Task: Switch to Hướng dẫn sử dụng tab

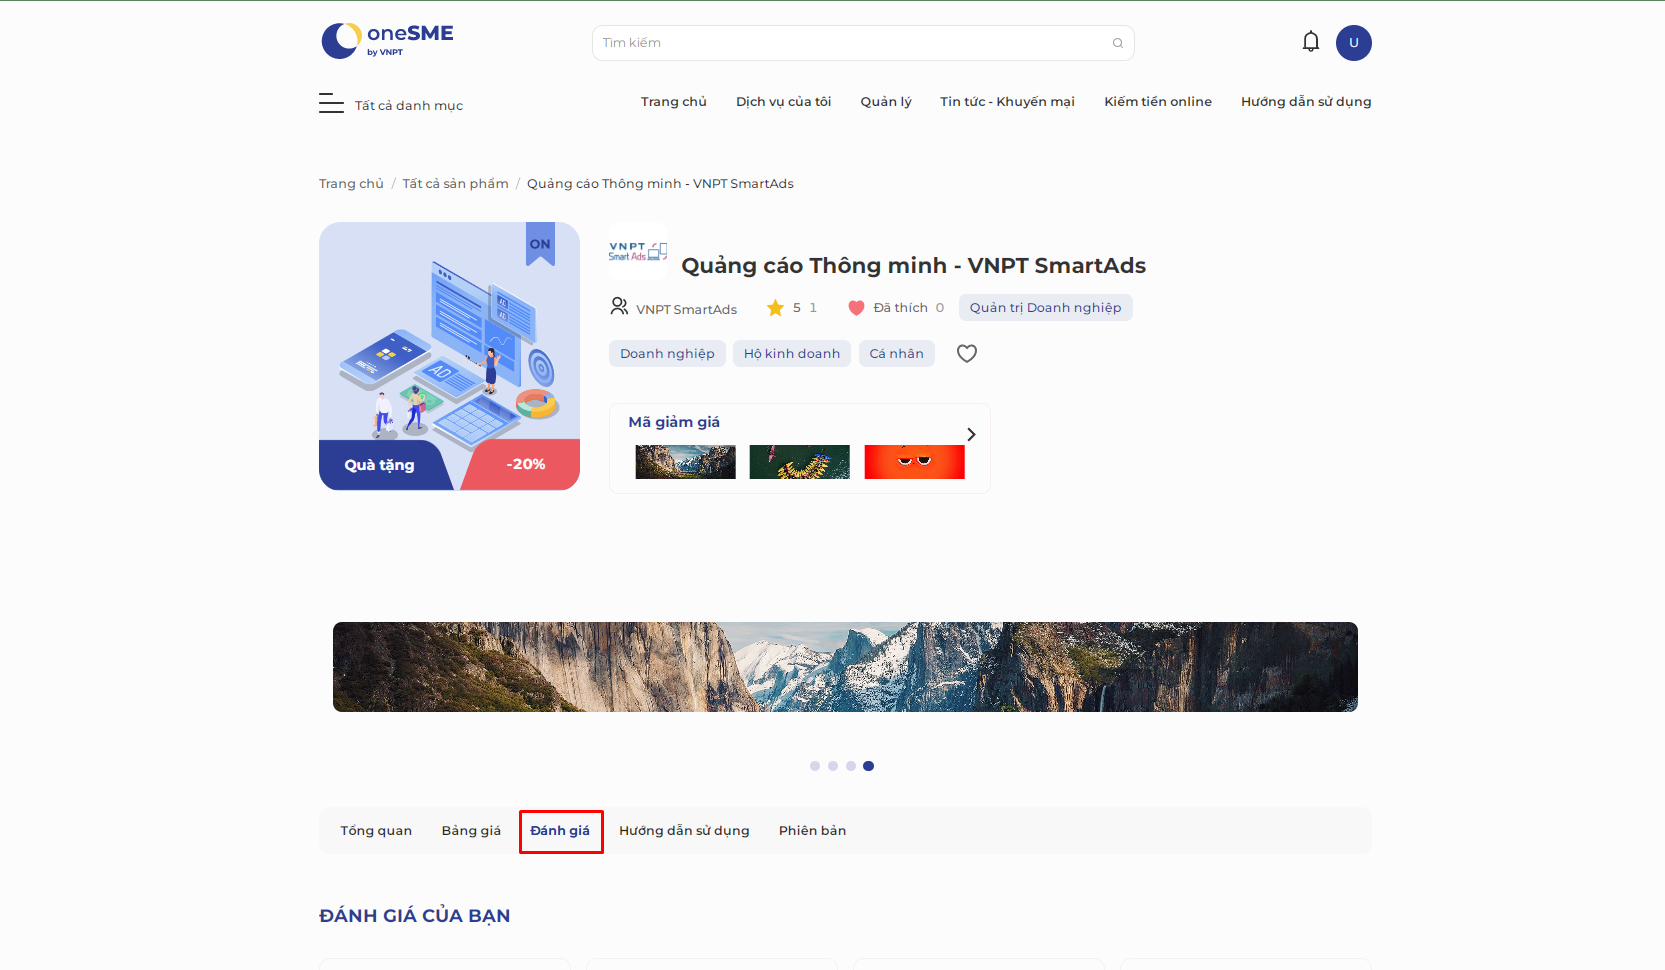Action: [x=684, y=831]
